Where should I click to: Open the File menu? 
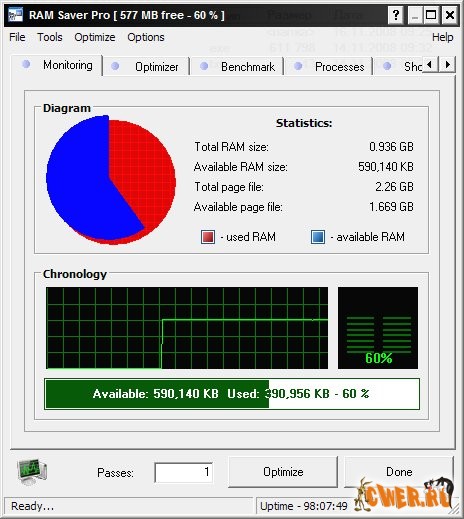(x=17, y=37)
